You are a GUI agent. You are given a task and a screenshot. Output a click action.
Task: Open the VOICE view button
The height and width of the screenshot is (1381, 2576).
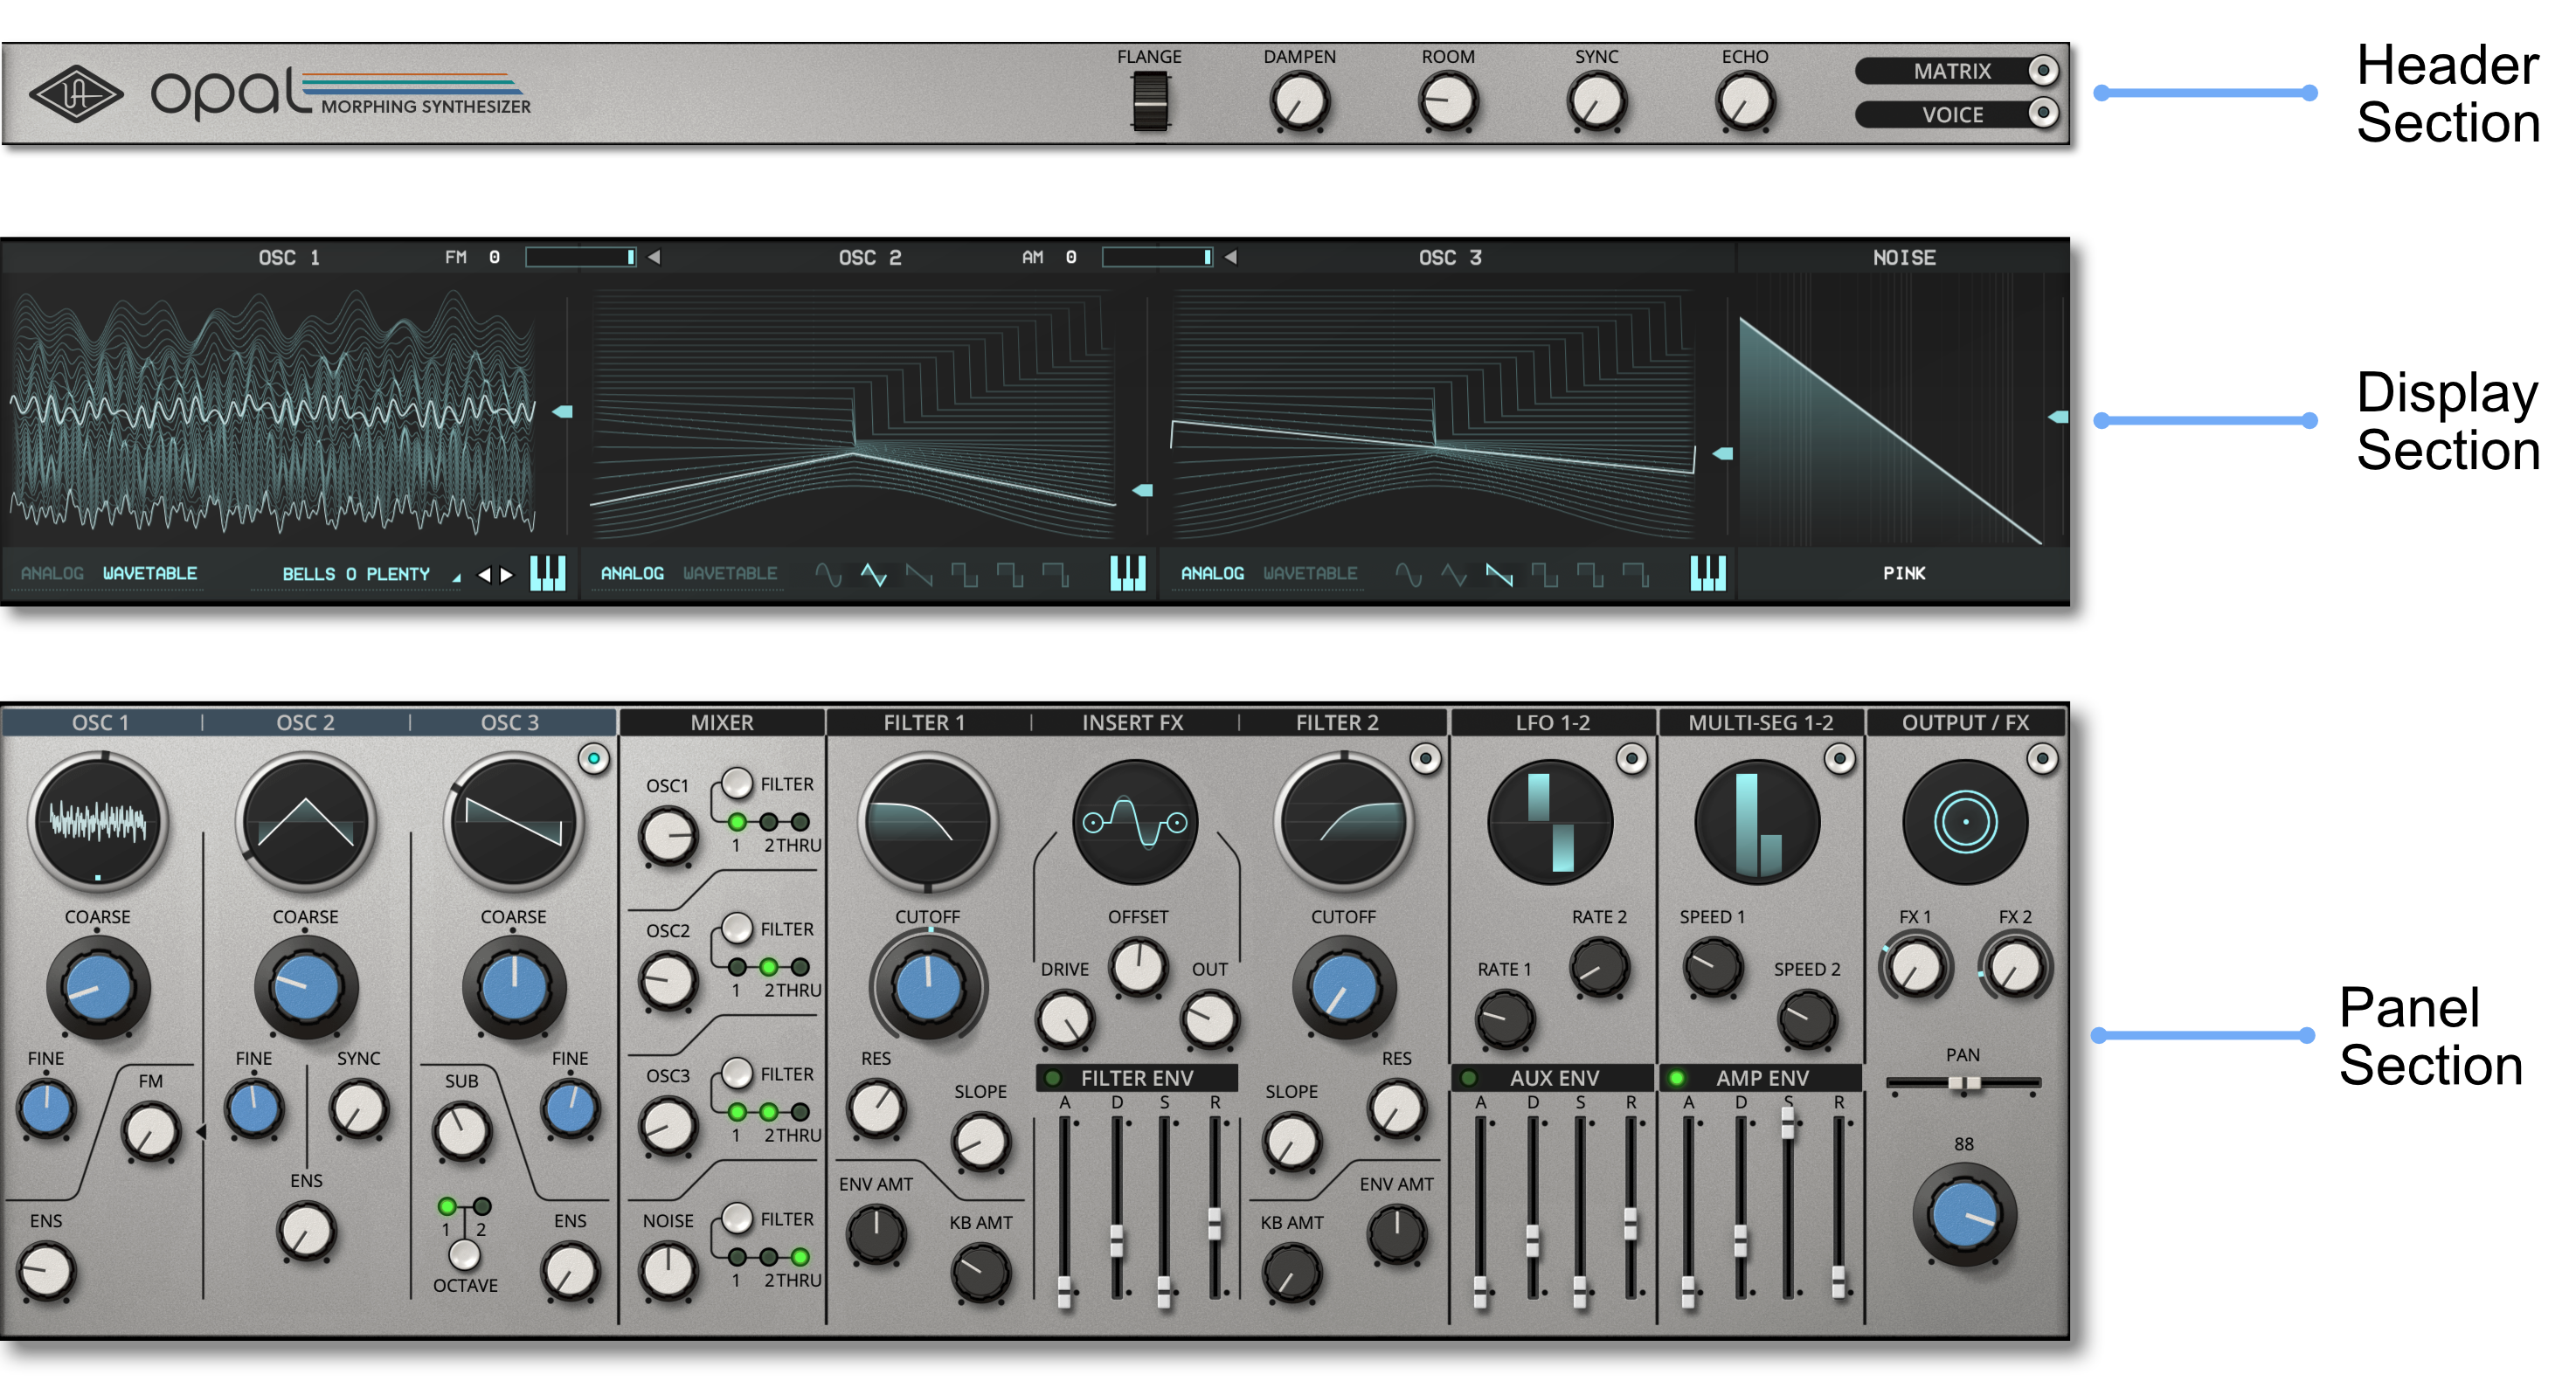tap(1957, 114)
